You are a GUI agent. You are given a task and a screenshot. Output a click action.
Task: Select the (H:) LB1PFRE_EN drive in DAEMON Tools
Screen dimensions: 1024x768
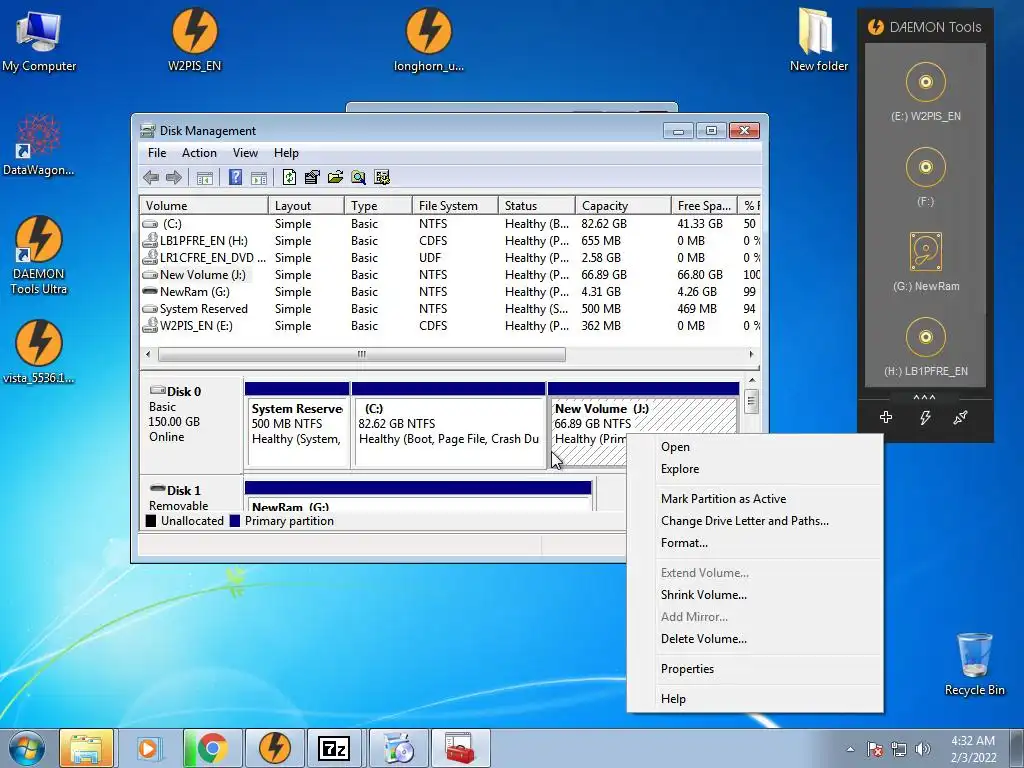(925, 346)
